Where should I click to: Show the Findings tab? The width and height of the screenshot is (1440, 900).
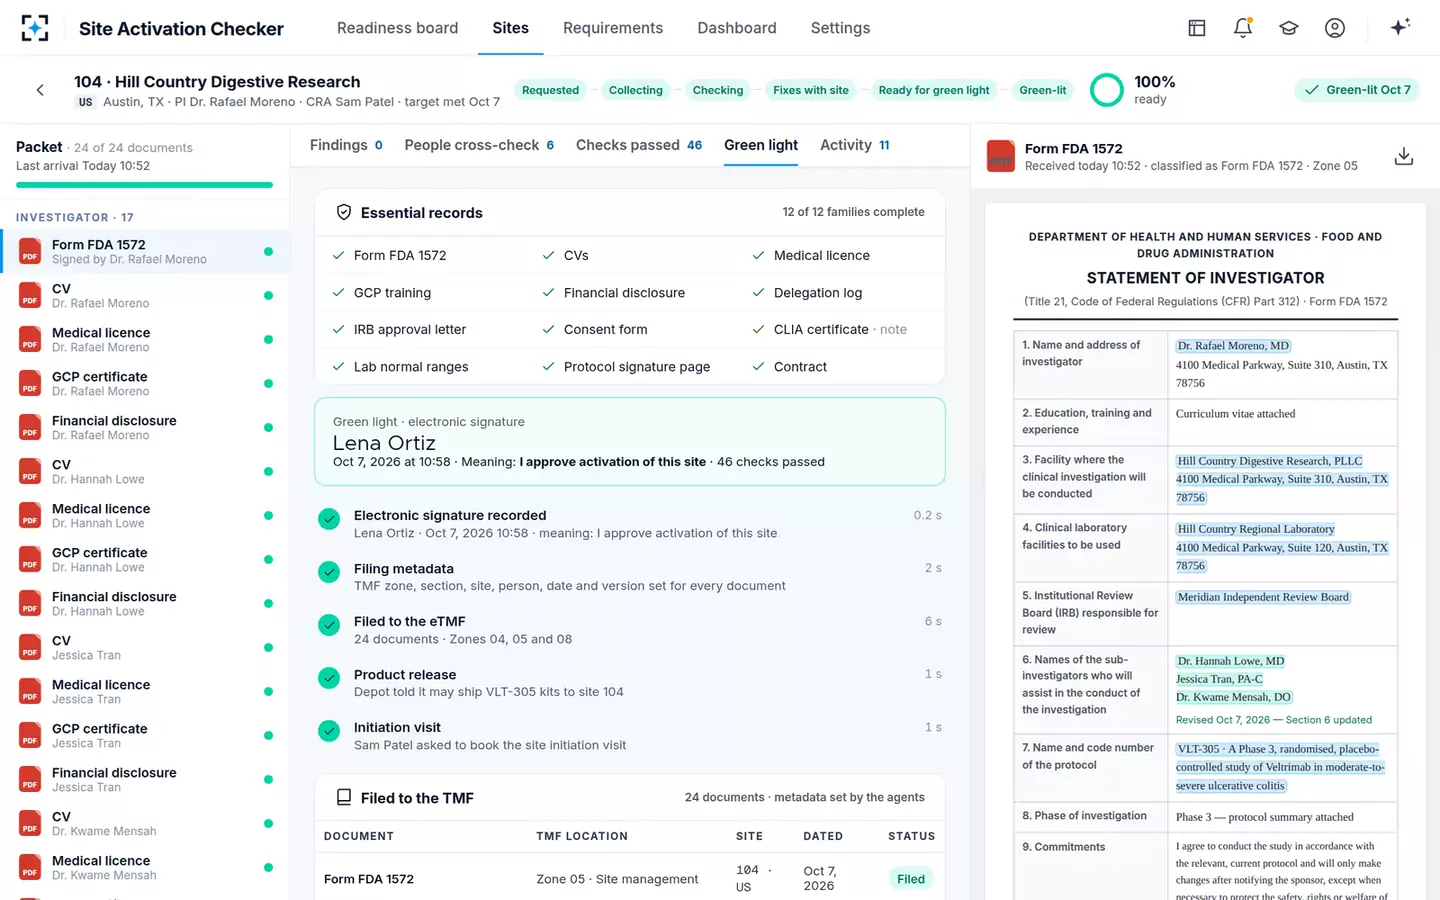click(346, 145)
